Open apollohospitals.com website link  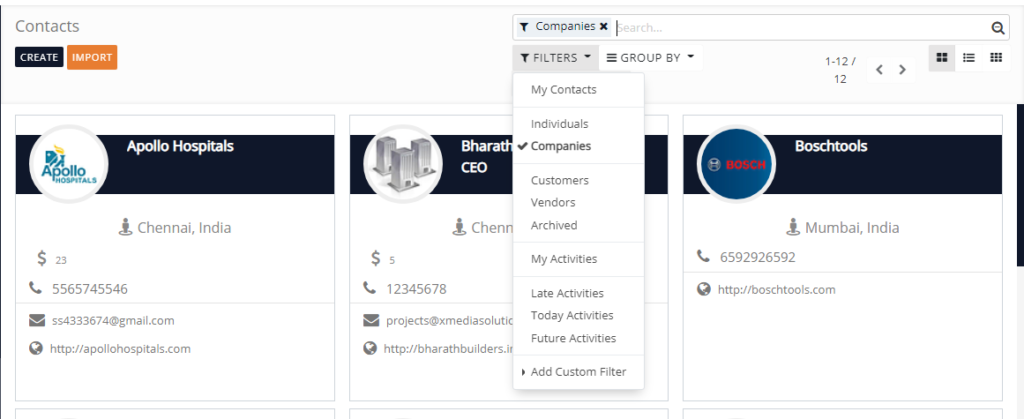click(x=120, y=349)
